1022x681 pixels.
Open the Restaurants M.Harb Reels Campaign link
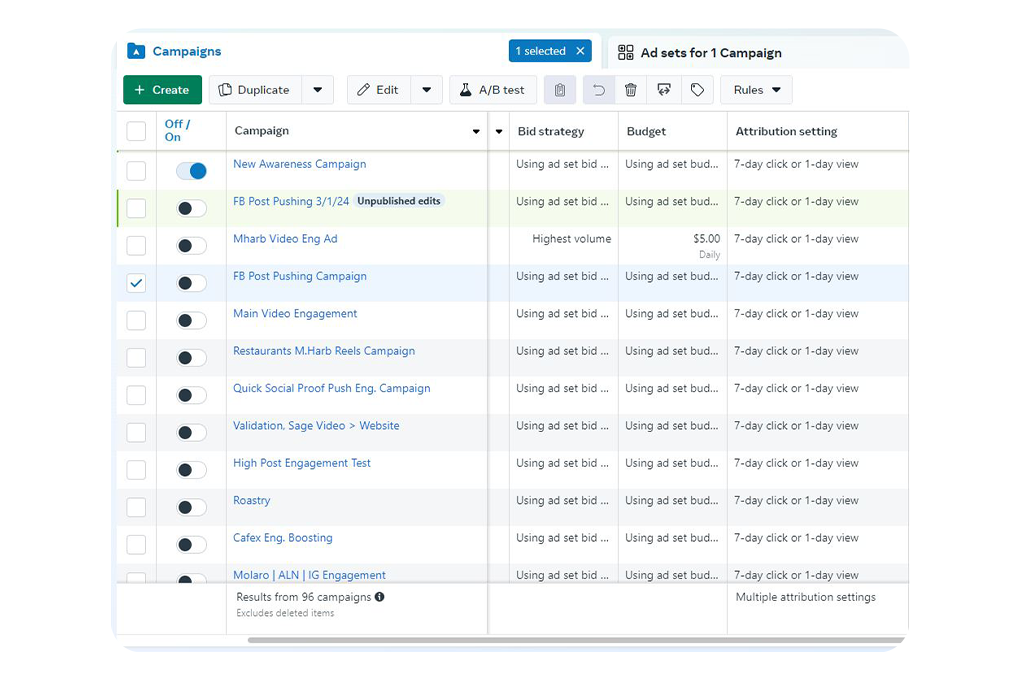324,351
